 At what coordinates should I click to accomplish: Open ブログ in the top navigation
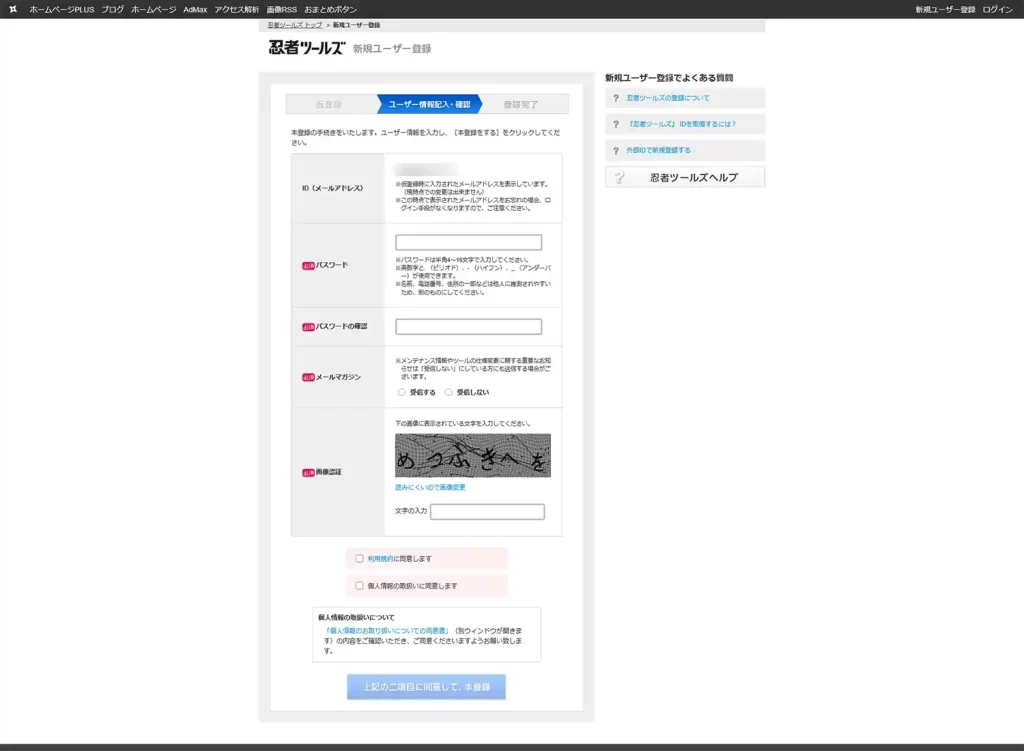[112, 9]
